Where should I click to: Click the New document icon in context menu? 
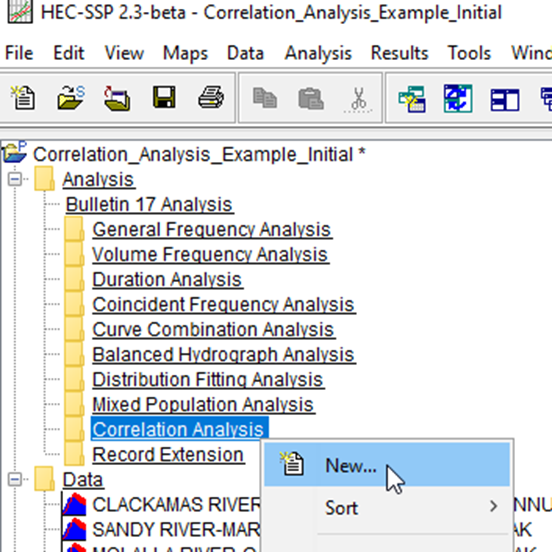[x=292, y=464]
